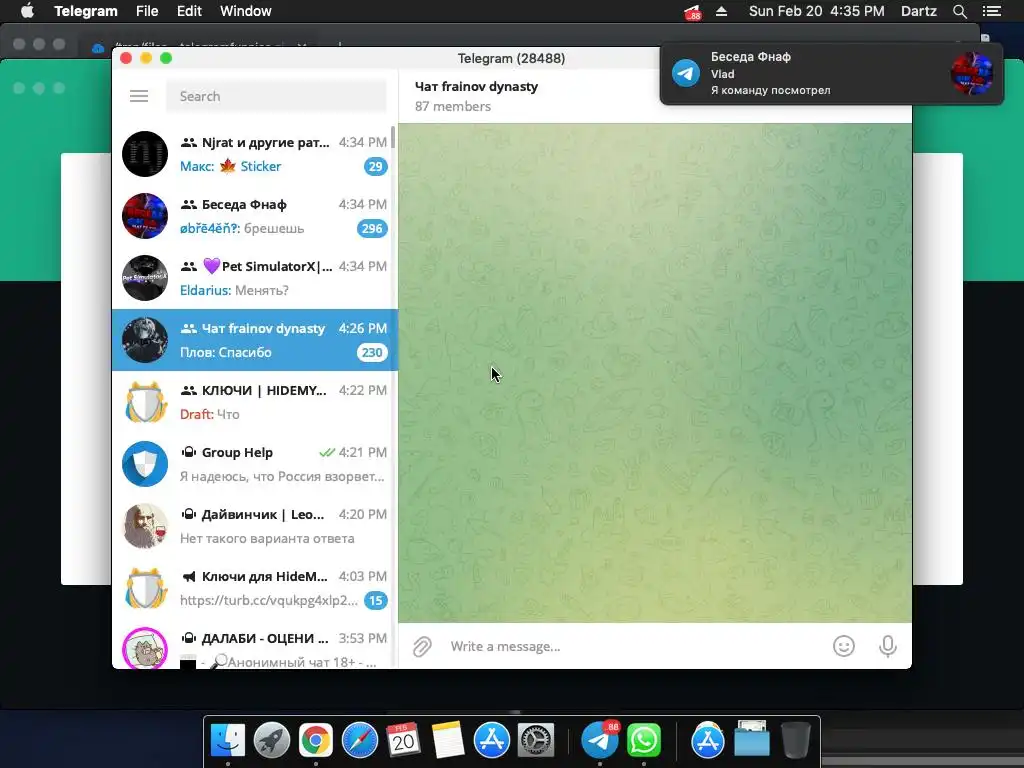Viewport: 1024px width, 768px height.
Task: Open the Беседа Фнаф notification banner
Action: [x=831, y=74]
